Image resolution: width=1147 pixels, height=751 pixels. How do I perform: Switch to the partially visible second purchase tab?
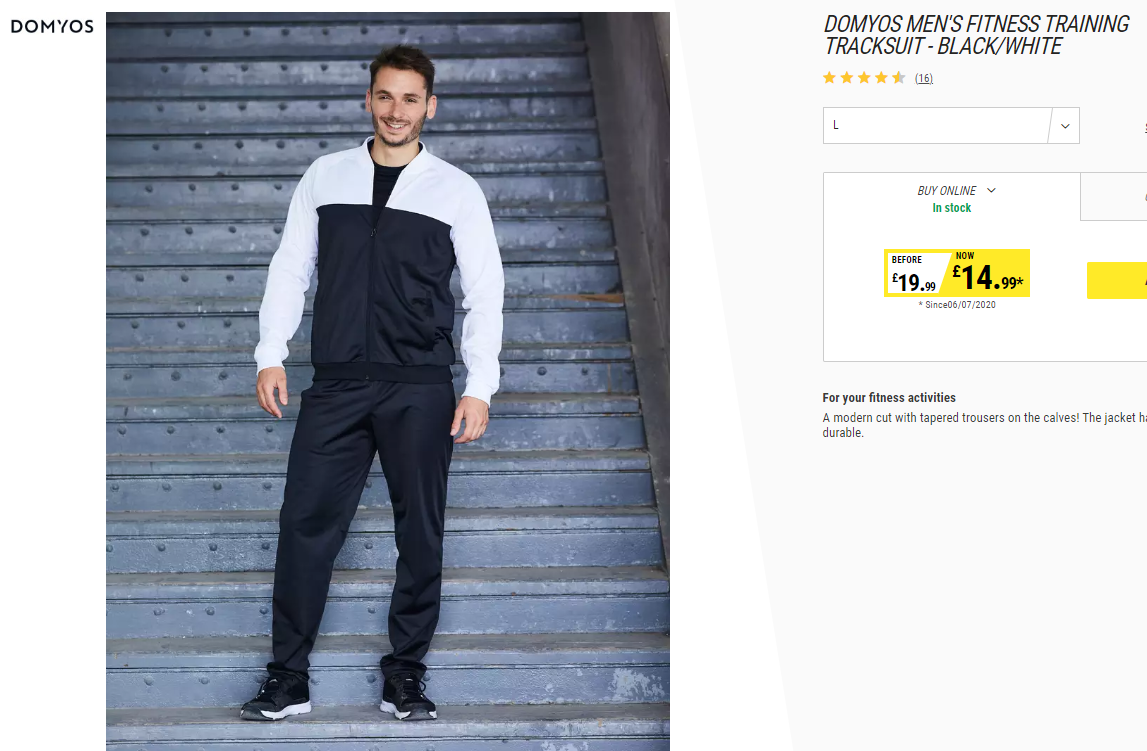click(x=1114, y=197)
